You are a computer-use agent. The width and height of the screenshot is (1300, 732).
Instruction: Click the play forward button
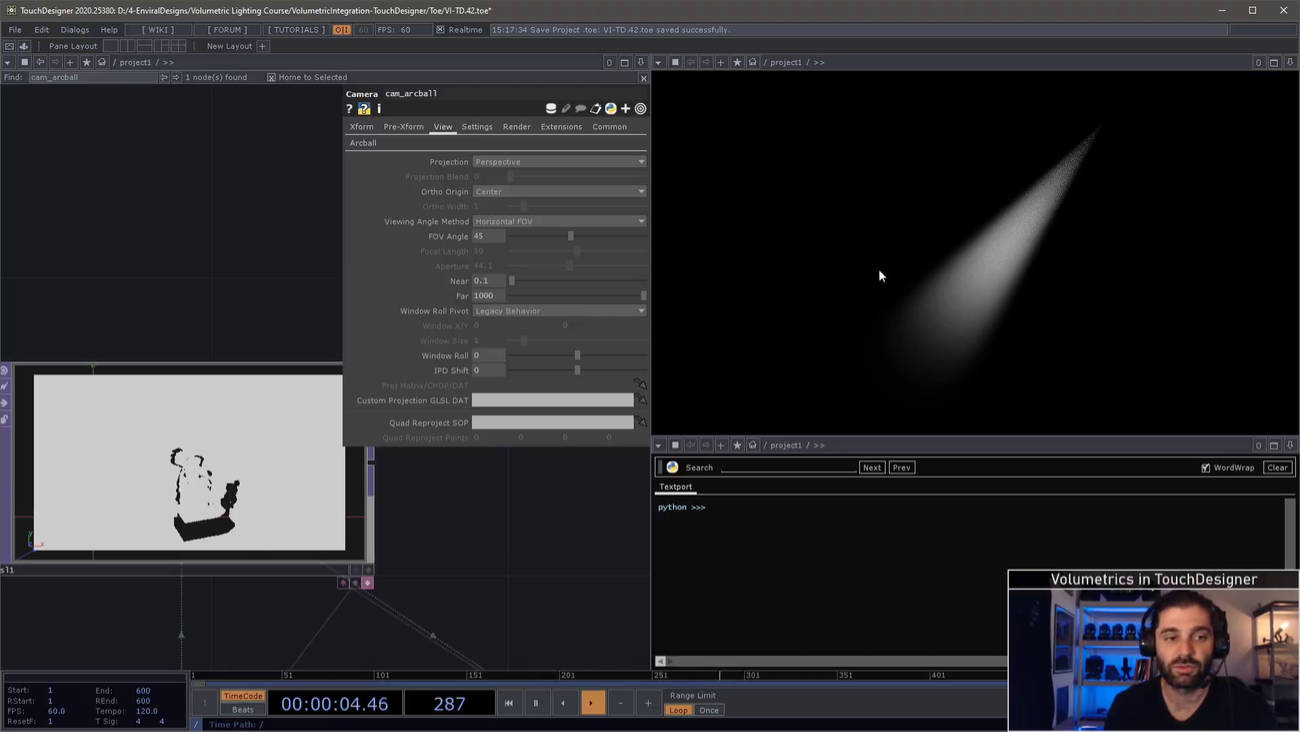click(592, 703)
